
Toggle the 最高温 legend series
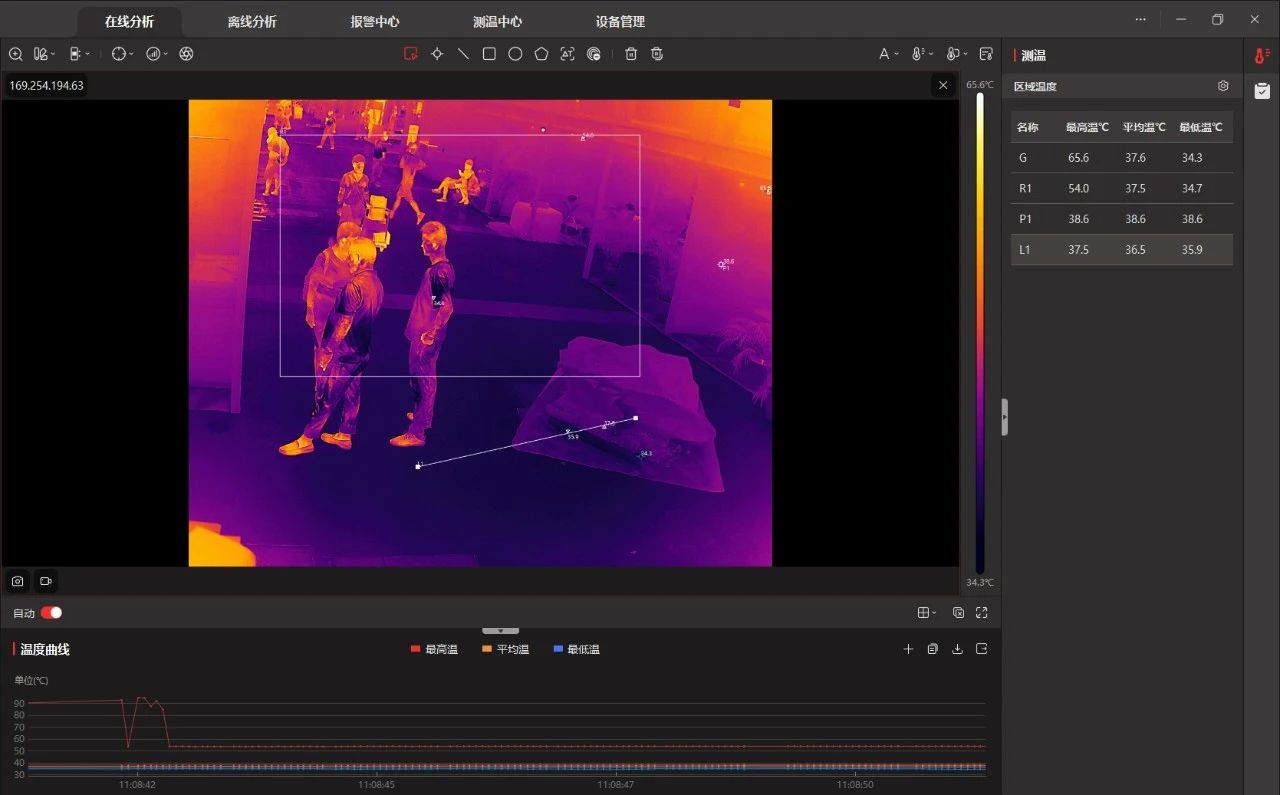(x=434, y=650)
